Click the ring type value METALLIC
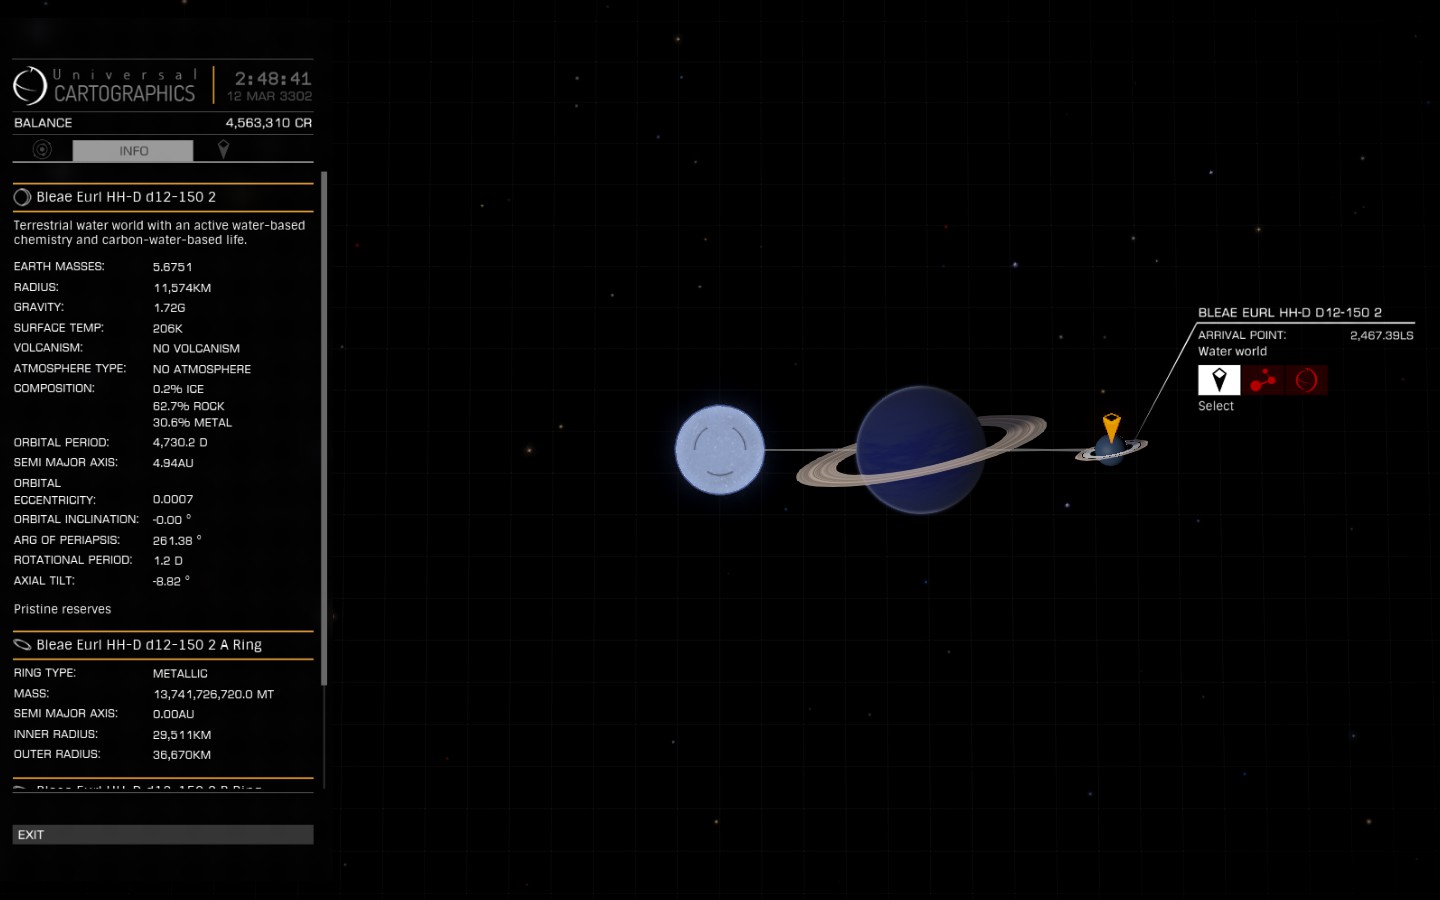Image resolution: width=1440 pixels, height=900 pixels. 180,674
